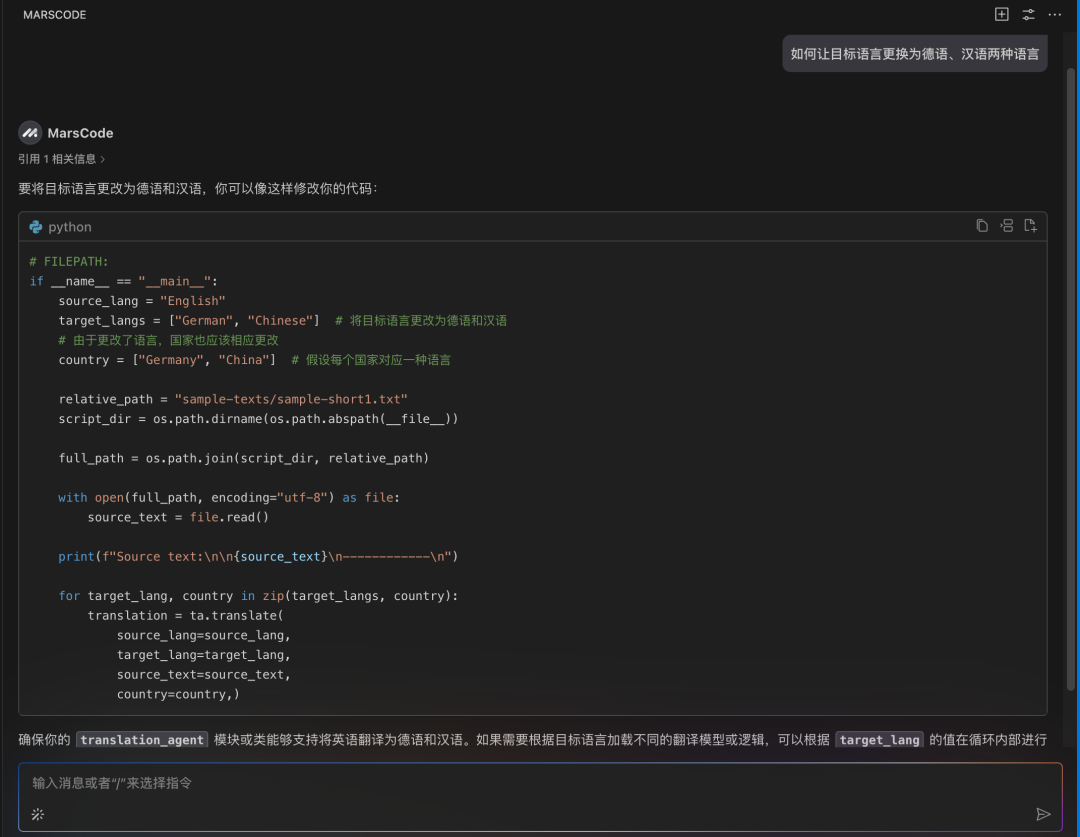Insert code at cursor icon
Image resolution: width=1080 pixels, height=837 pixels.
click(1006, 226)
